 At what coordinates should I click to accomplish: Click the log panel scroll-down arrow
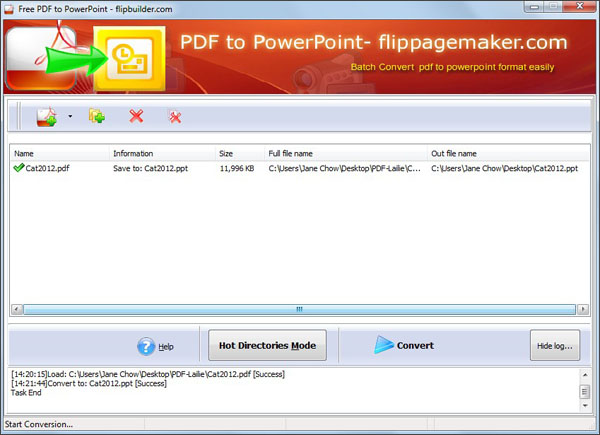(585, 405)
